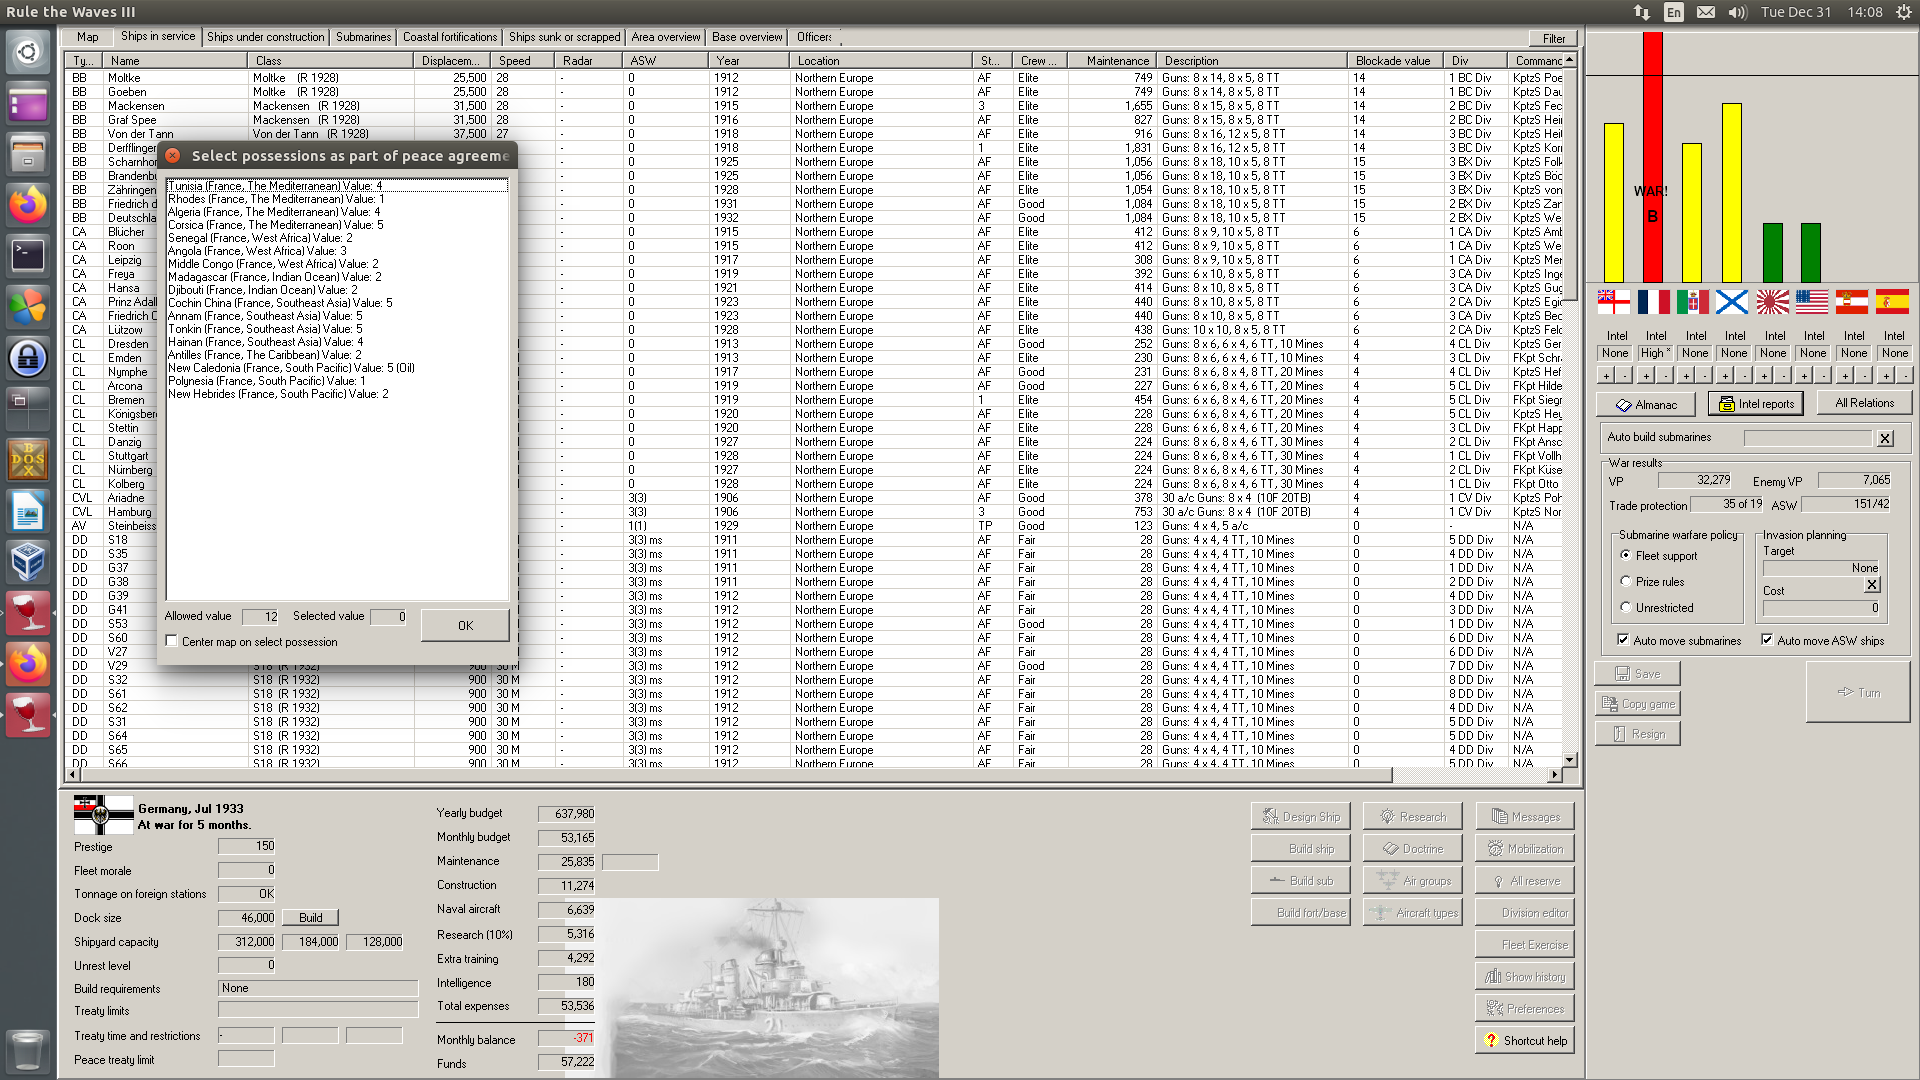Toggle Auto move submarines checkbox
1920x1080 pixels.
coord(1623,640)
